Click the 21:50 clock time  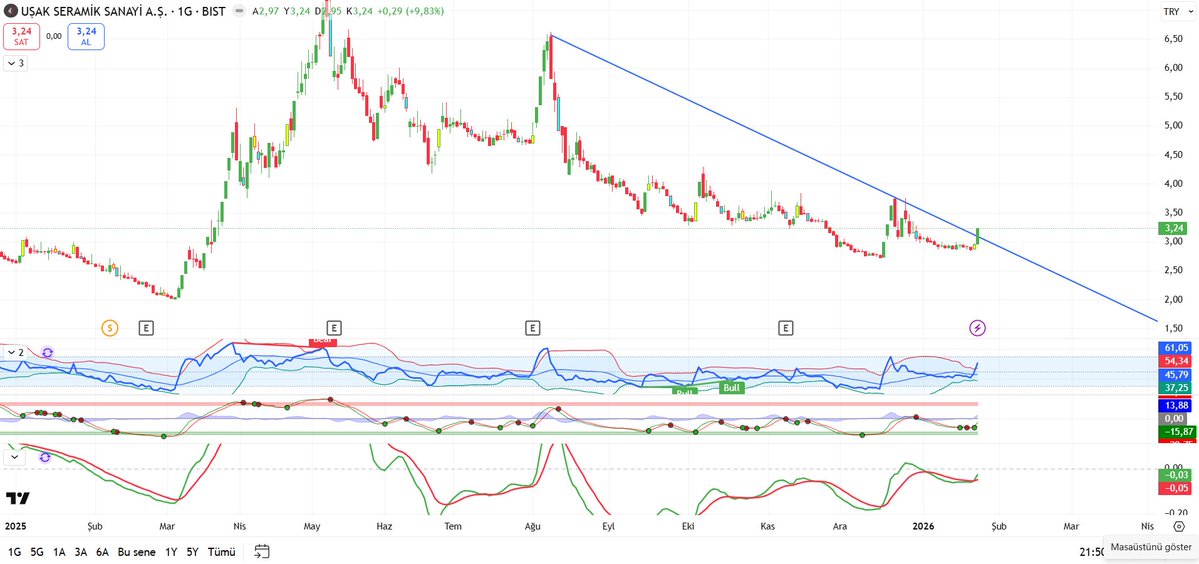pos(1092,552)
